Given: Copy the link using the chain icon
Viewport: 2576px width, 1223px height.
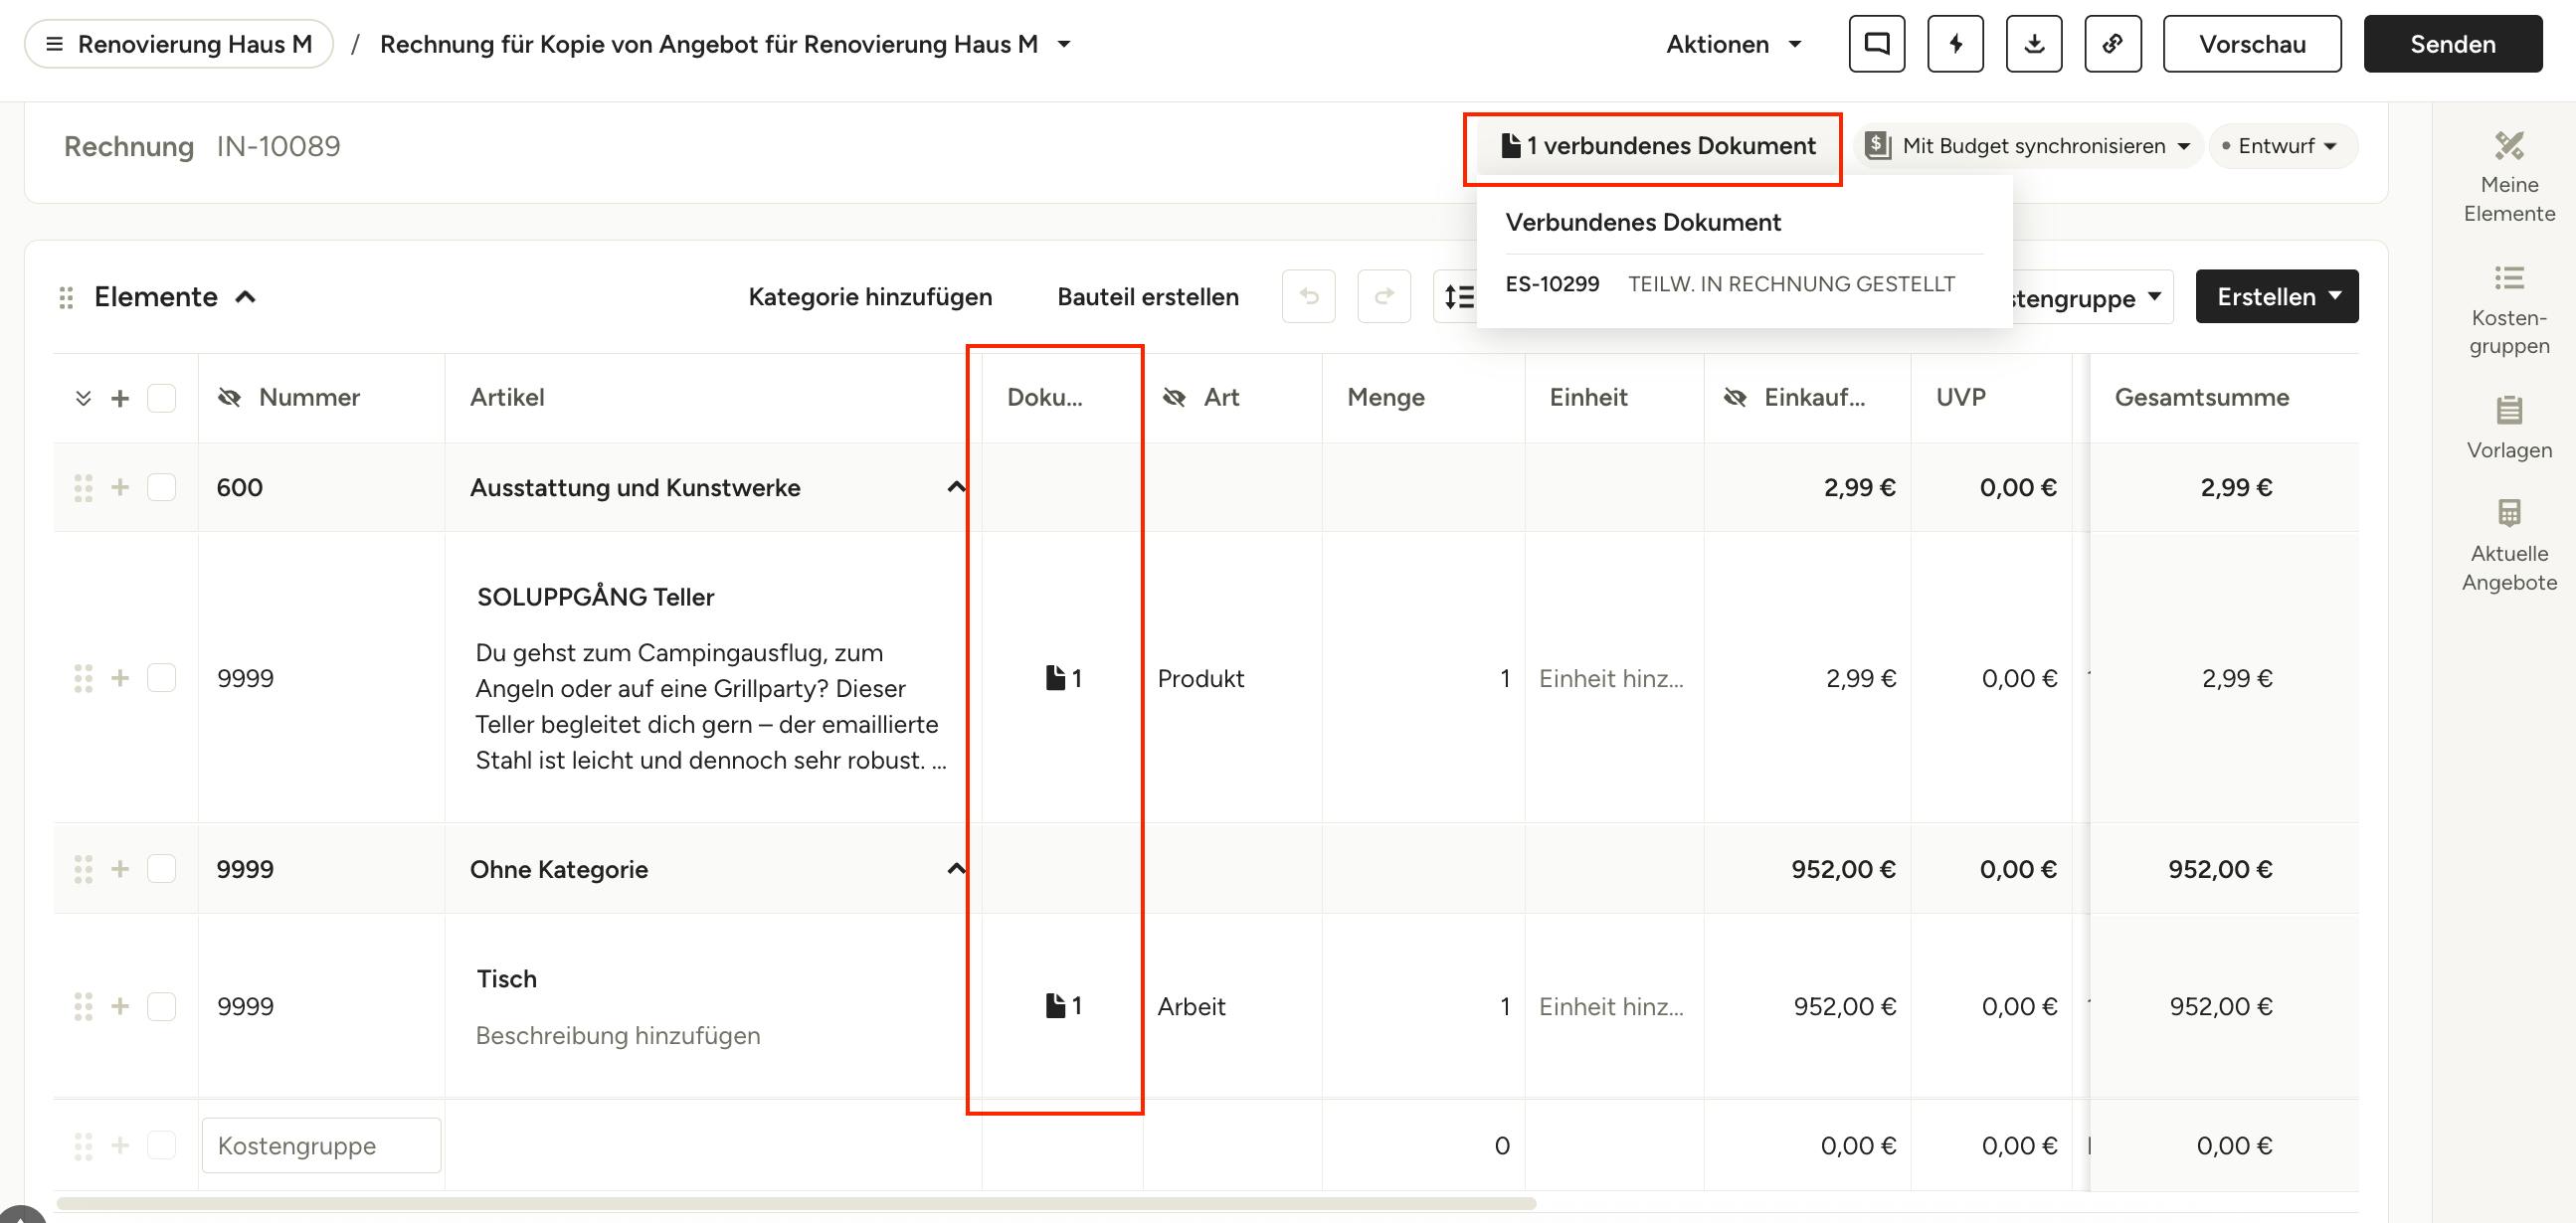Looking at the screenshot, I should pos(2113,44).
